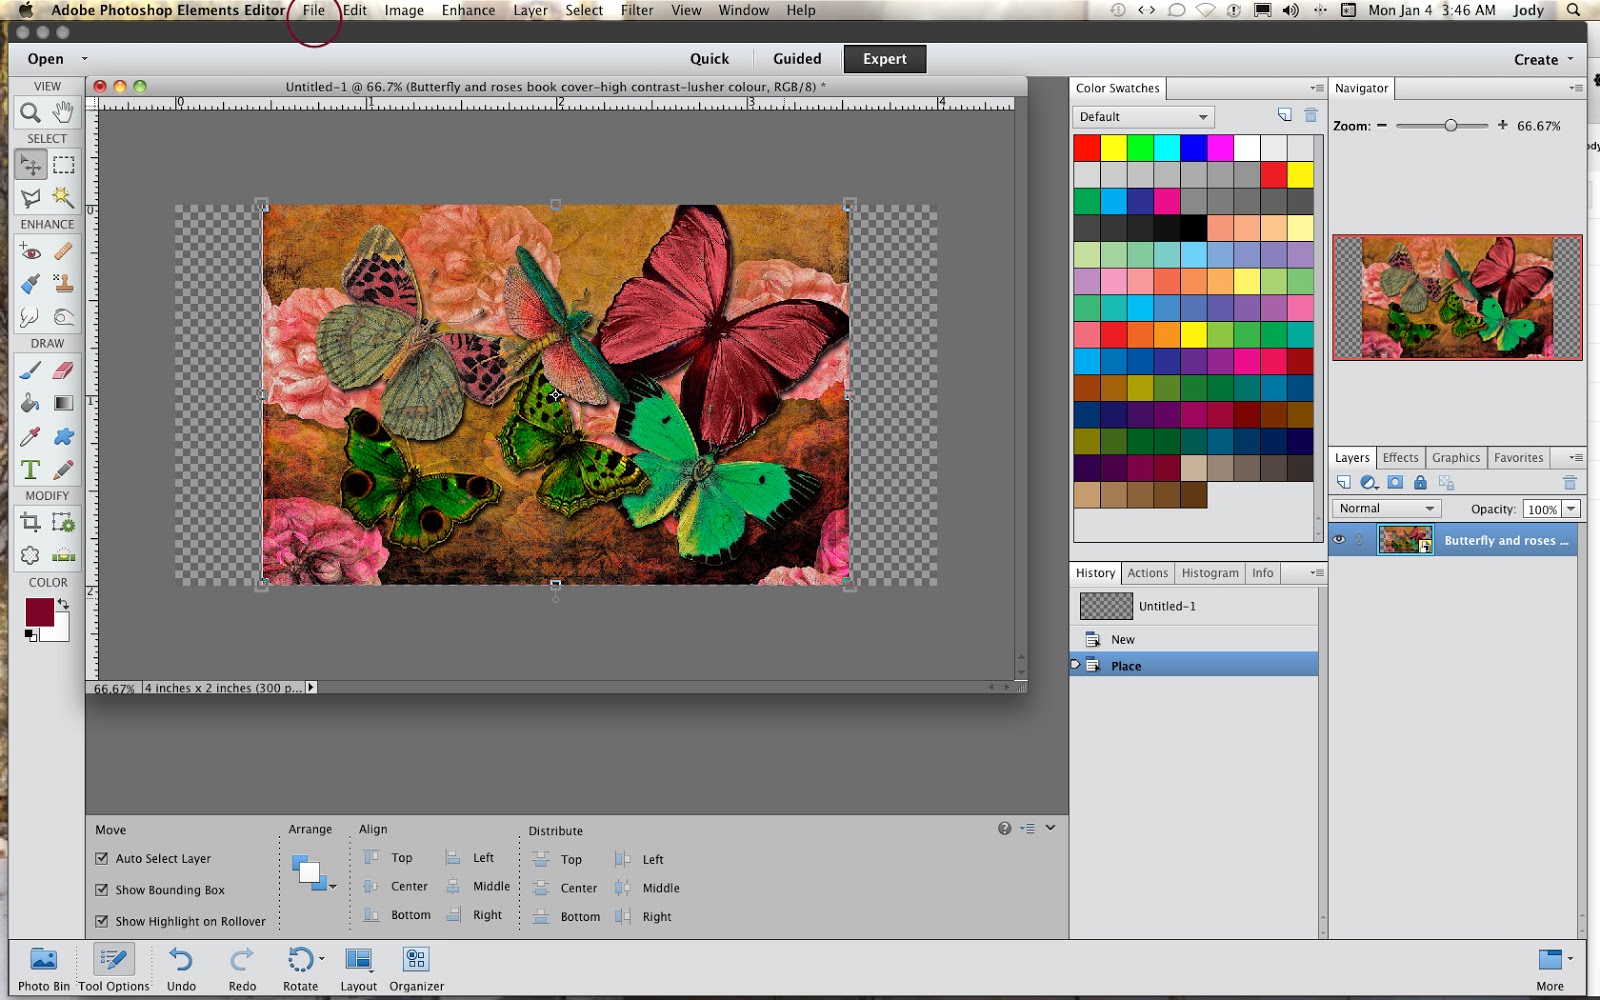This screenshot has width=1600, height=1000.
Task: Swap foreground and background colors
Action: pos(63,604)
